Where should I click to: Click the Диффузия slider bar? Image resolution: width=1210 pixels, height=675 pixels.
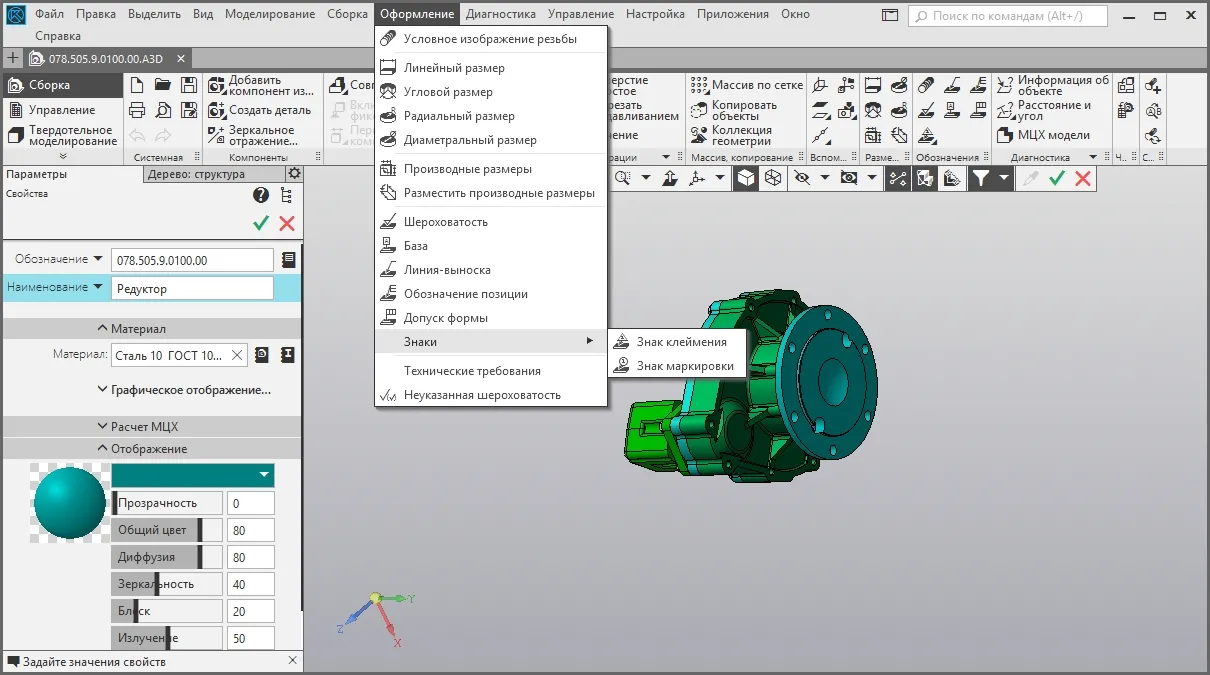[x=167, y=557]
